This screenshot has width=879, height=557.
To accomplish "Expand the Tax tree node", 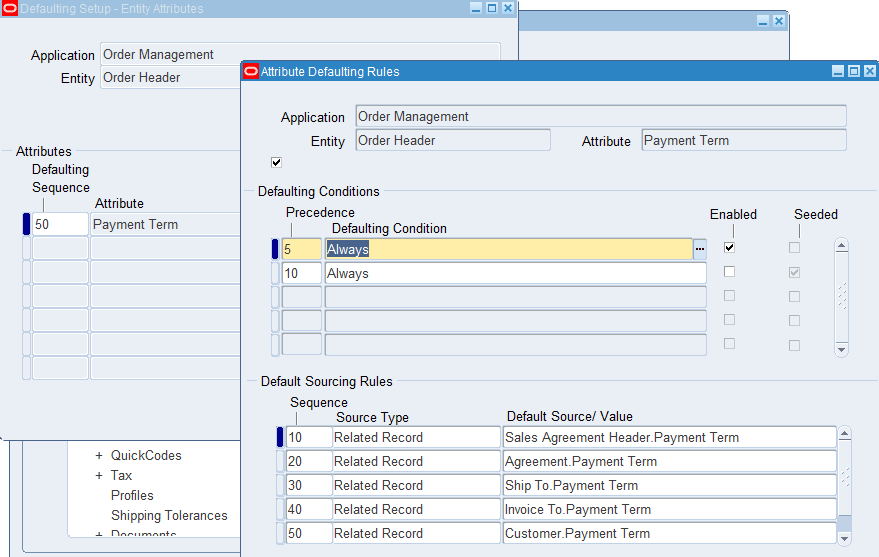I will pos(99,476).
